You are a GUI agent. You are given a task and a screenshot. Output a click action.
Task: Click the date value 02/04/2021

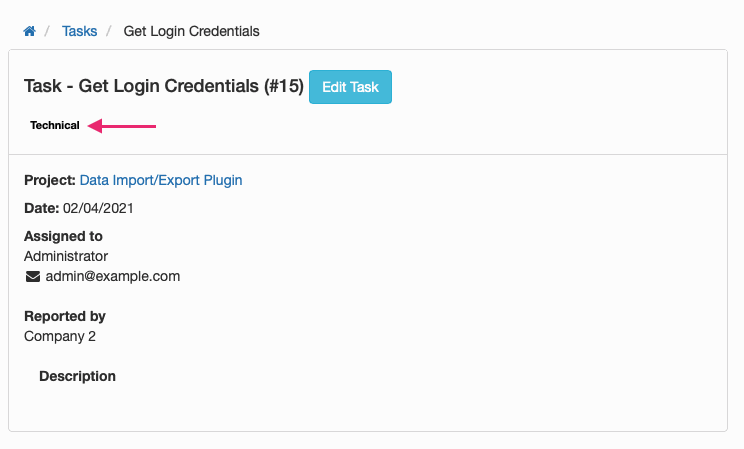[x=98, y=208]
